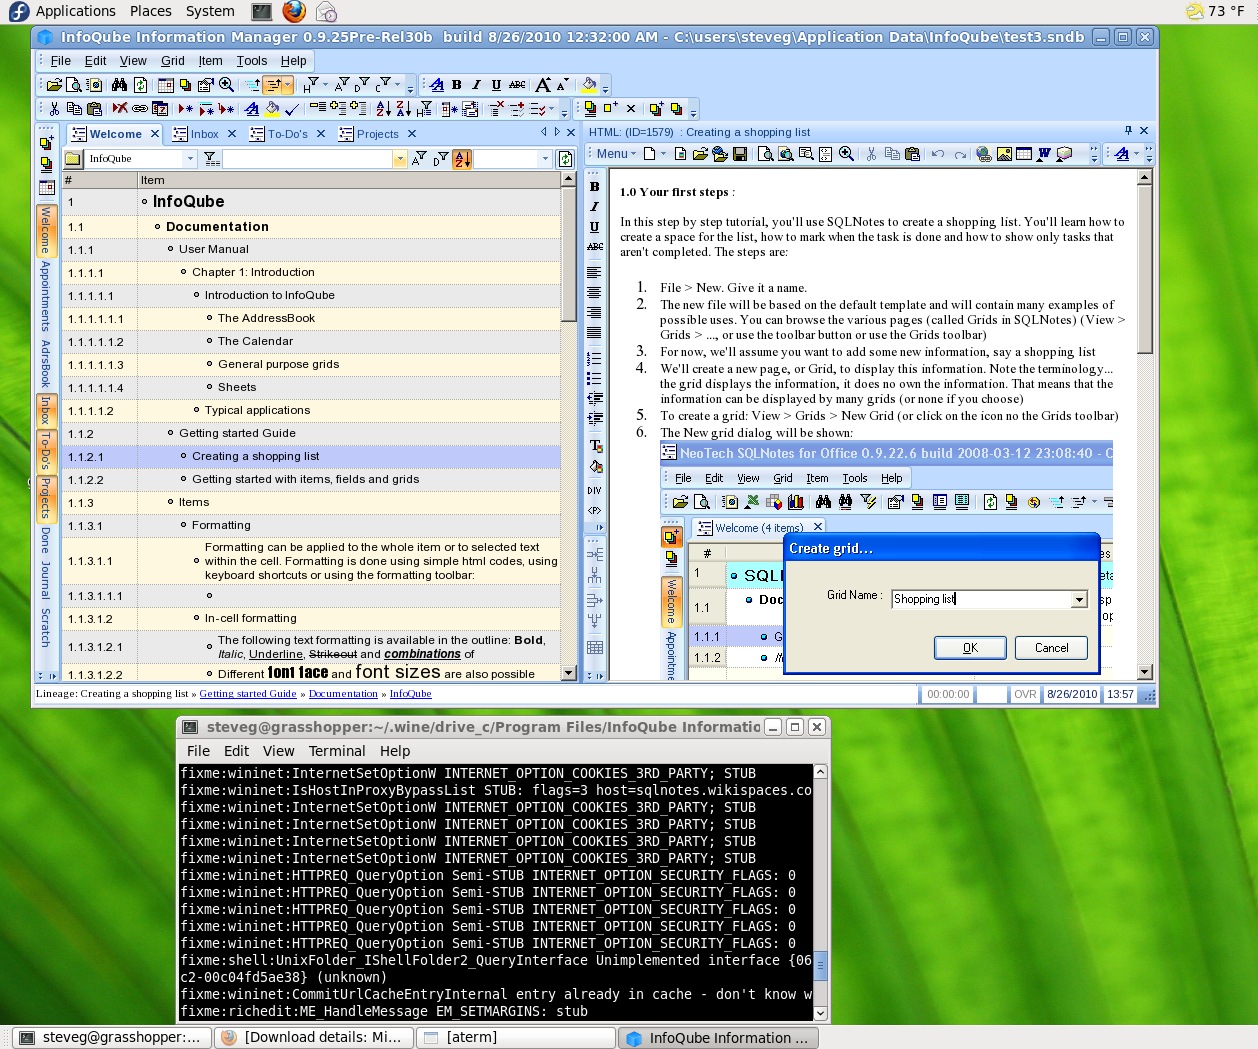This screenshot has height=1049, width=1258.
Task: Click the floppy disk save icon in HTML pane
Action: click(x=740, y=154)
